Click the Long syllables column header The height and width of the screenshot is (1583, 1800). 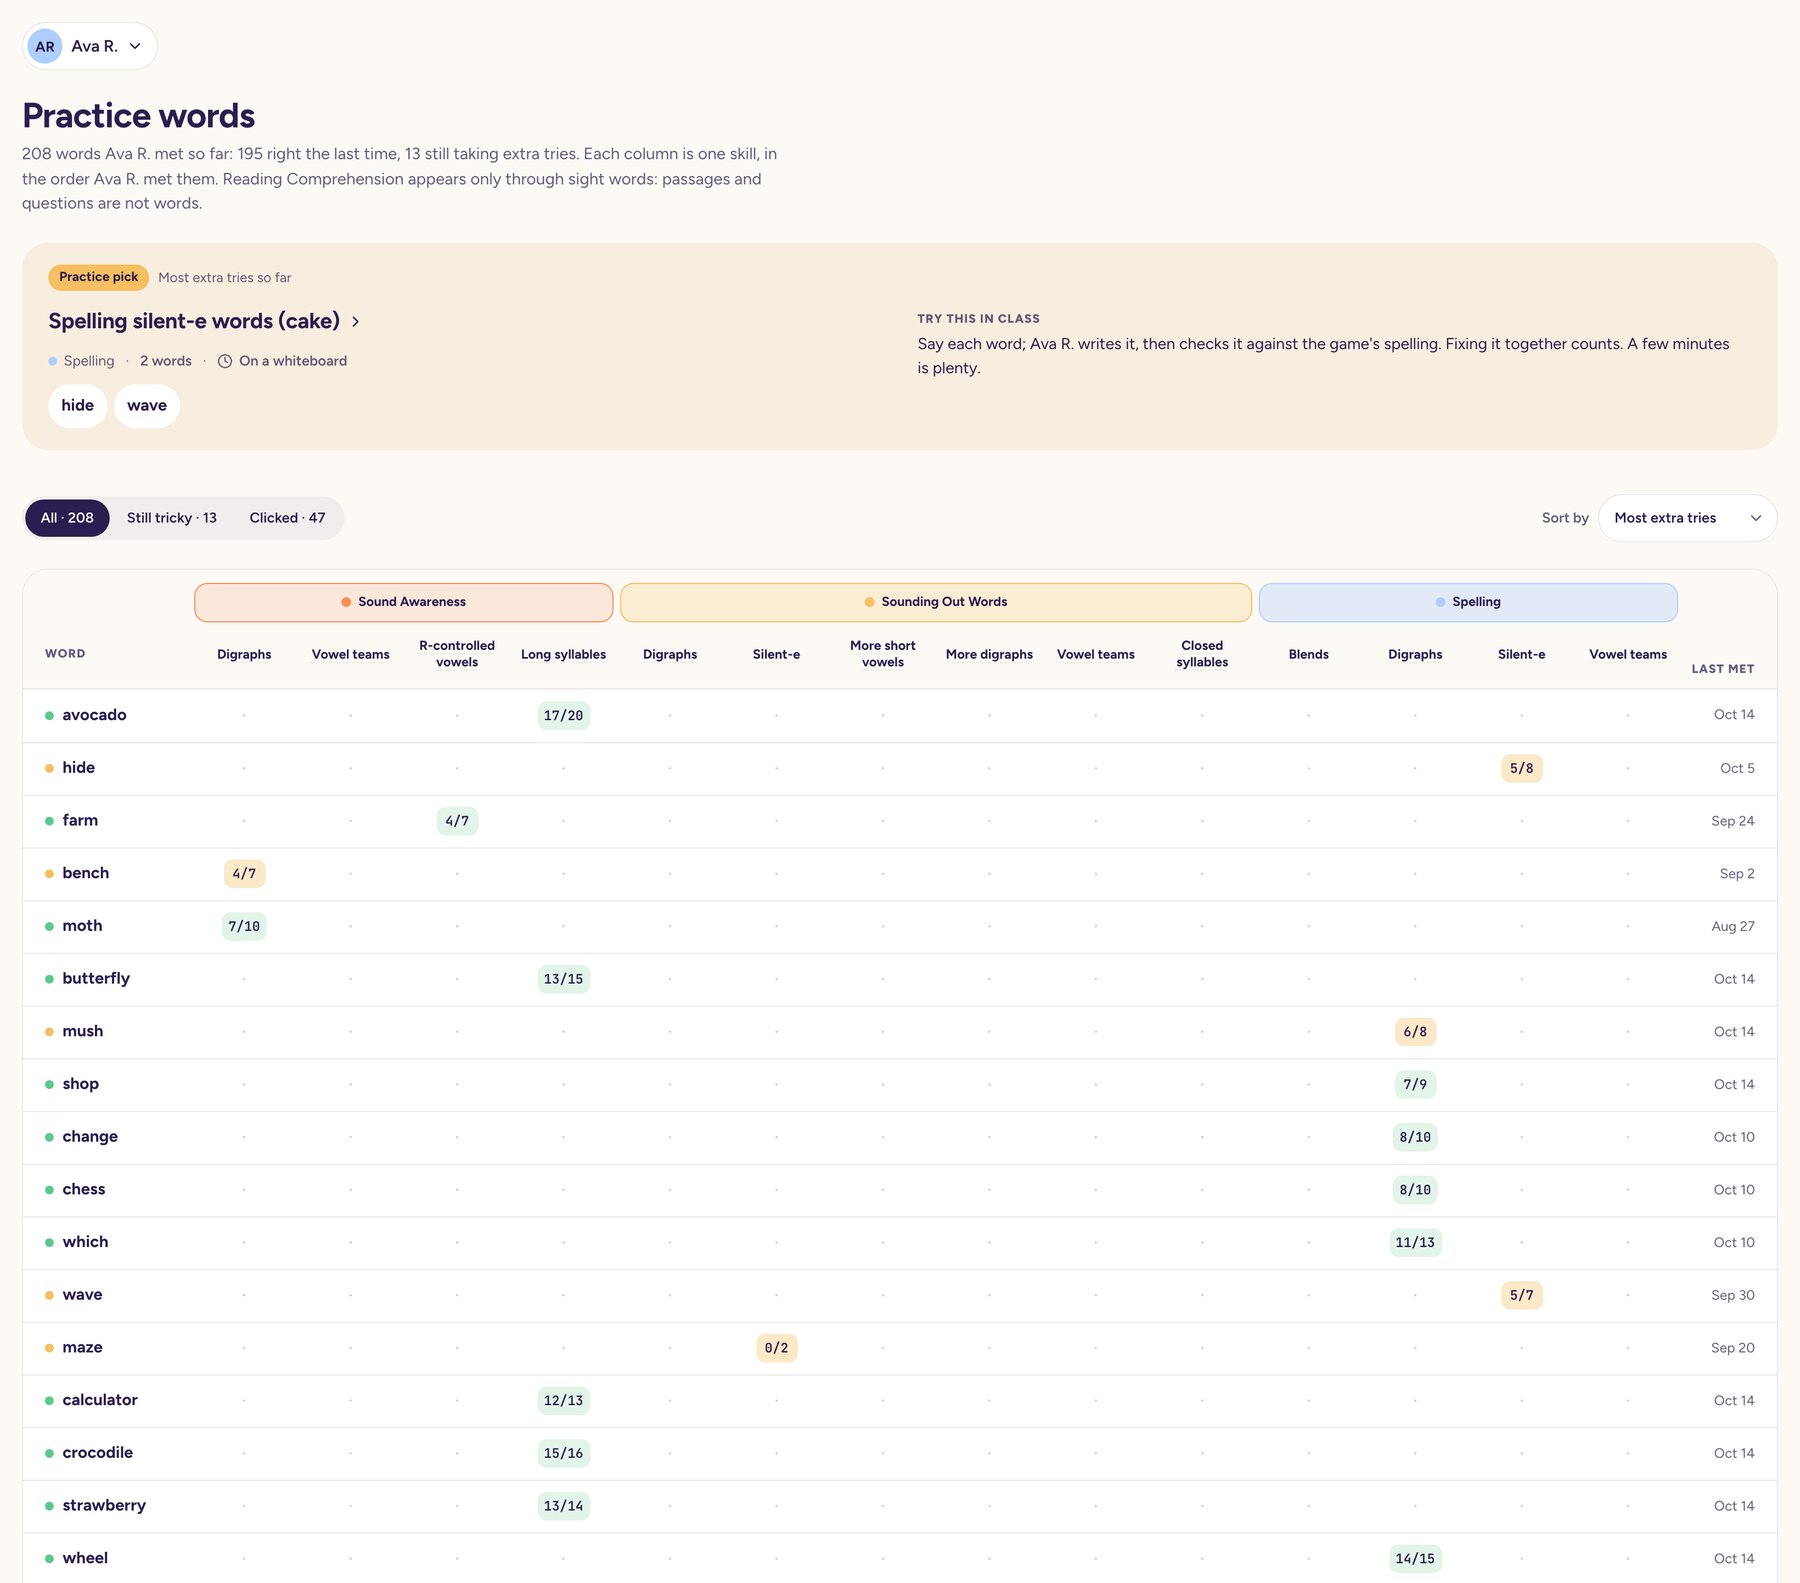pos(563,654)
